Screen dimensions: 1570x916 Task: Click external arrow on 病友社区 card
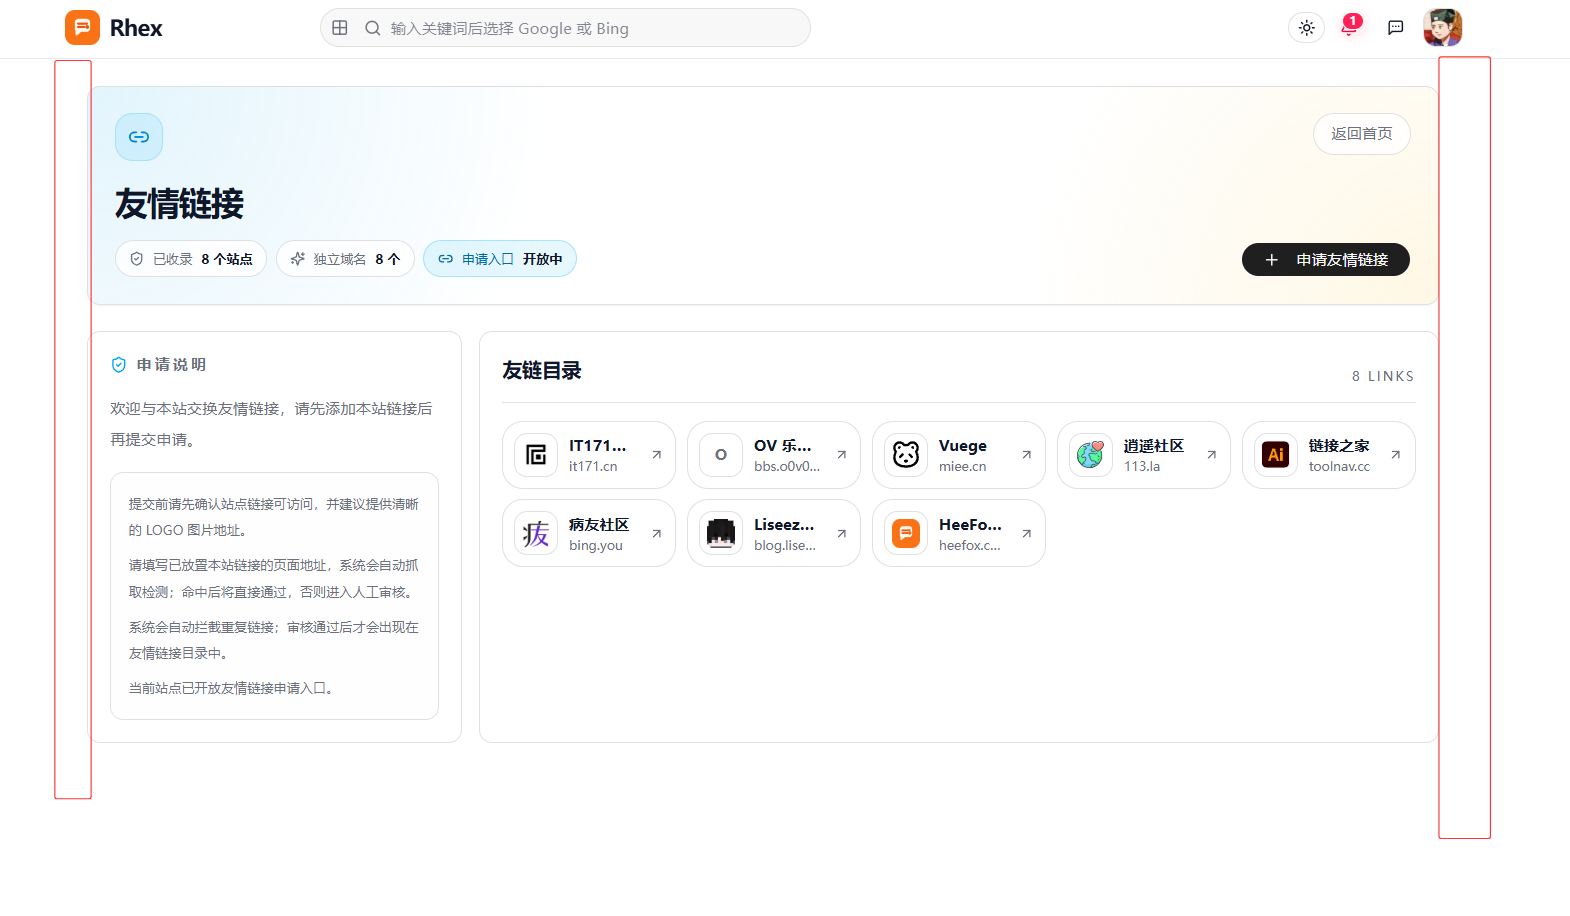657,534
